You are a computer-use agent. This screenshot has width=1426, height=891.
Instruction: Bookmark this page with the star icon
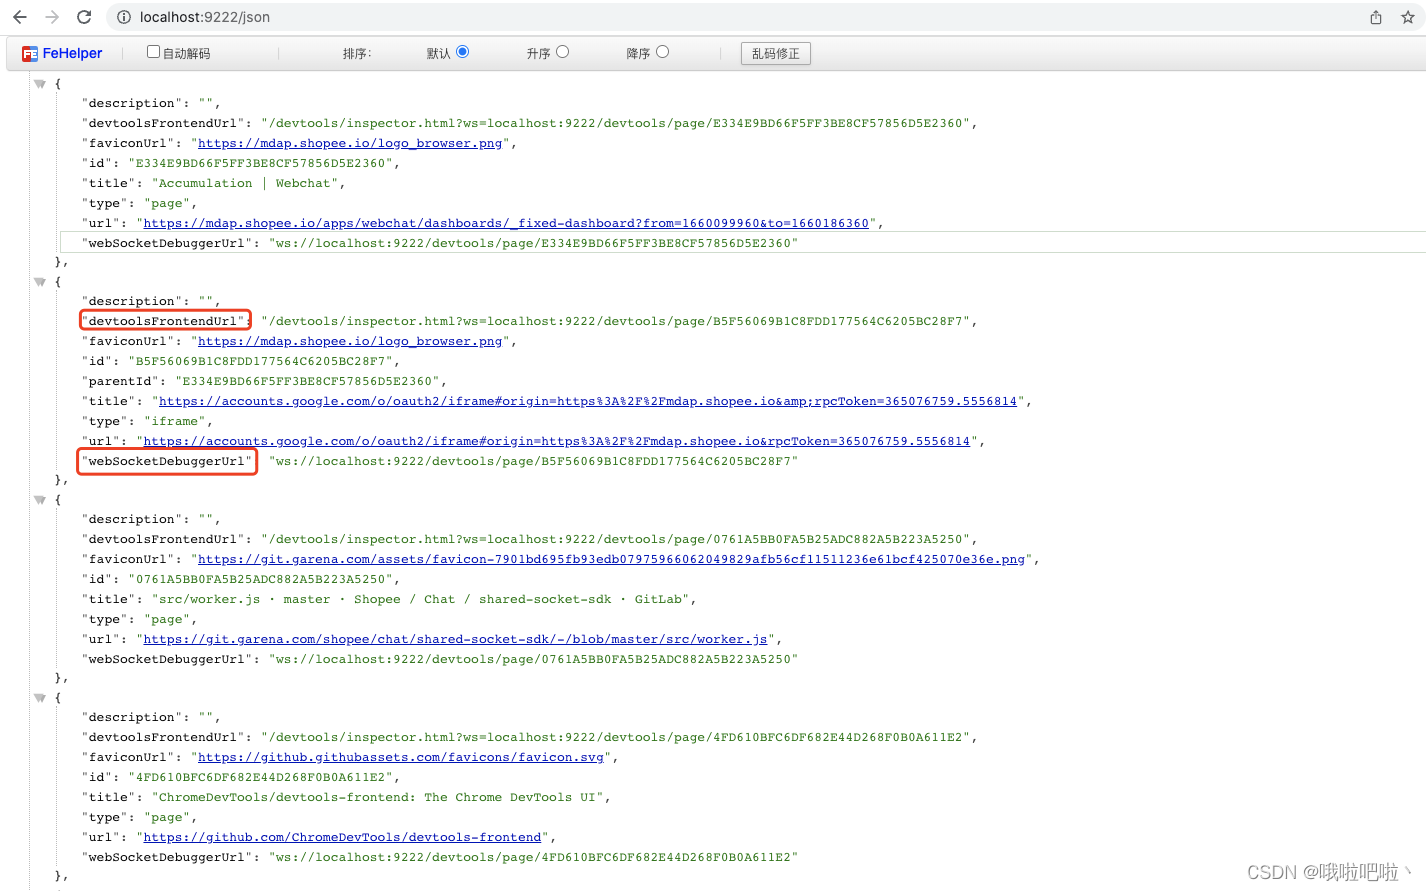(x=1408, y=17)
